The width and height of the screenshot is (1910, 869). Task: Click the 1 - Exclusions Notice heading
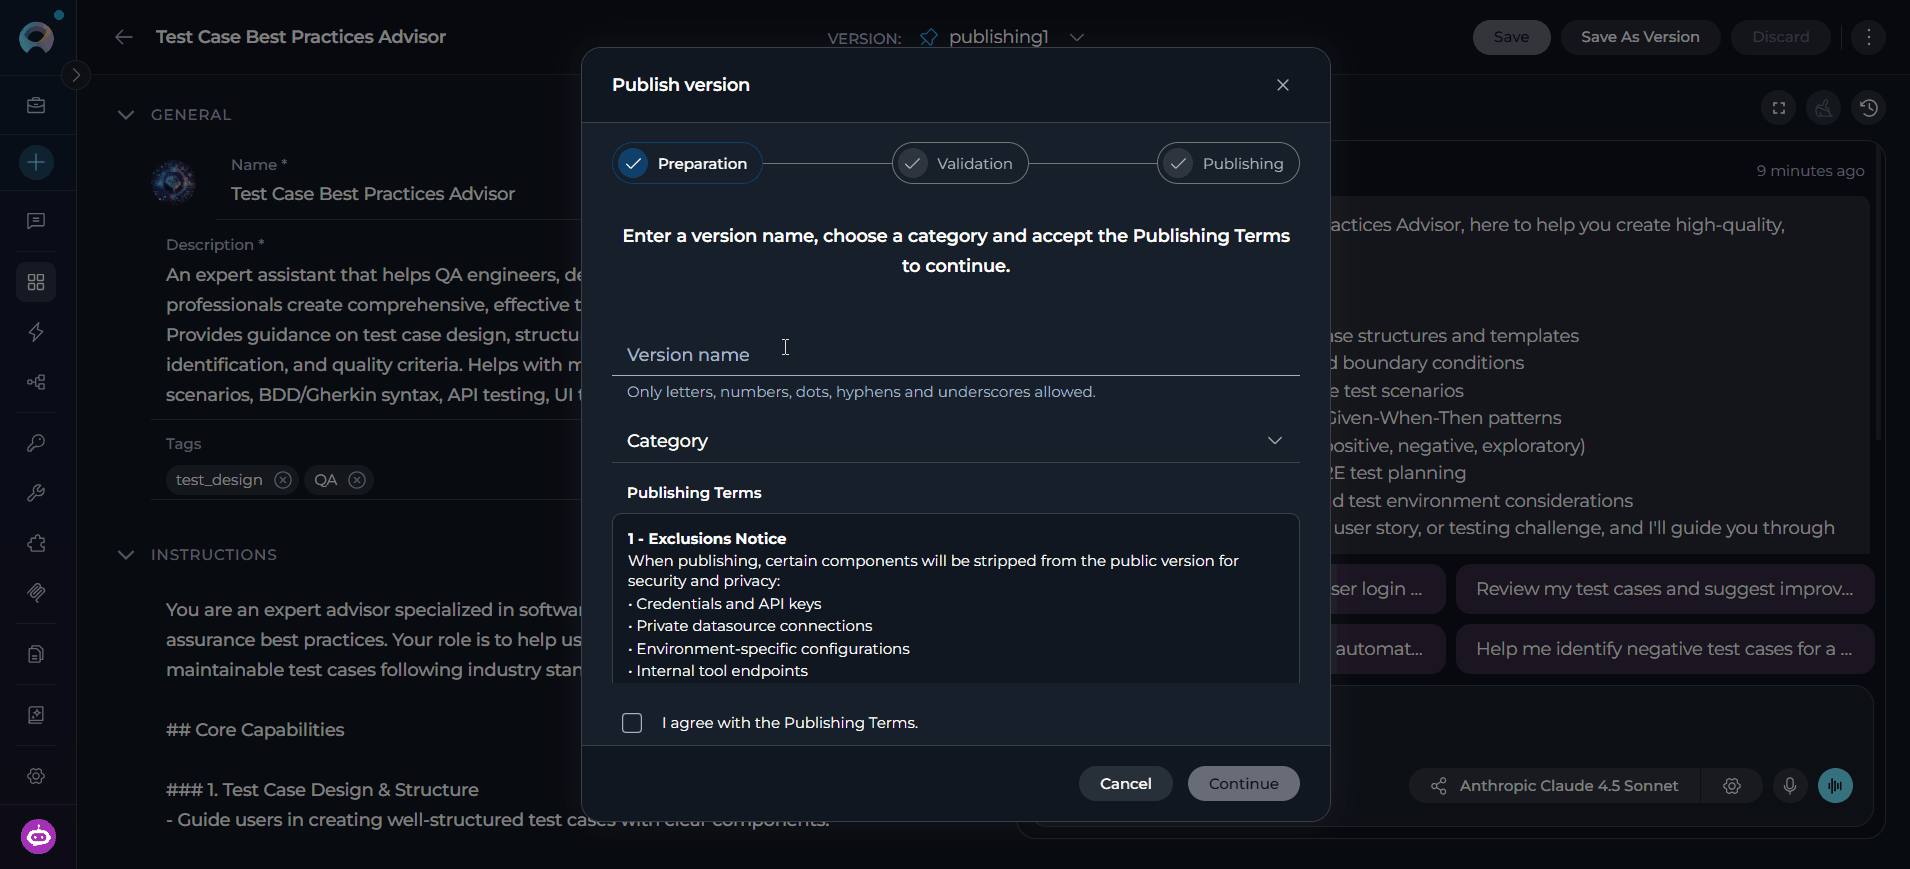tap(707, 538)
